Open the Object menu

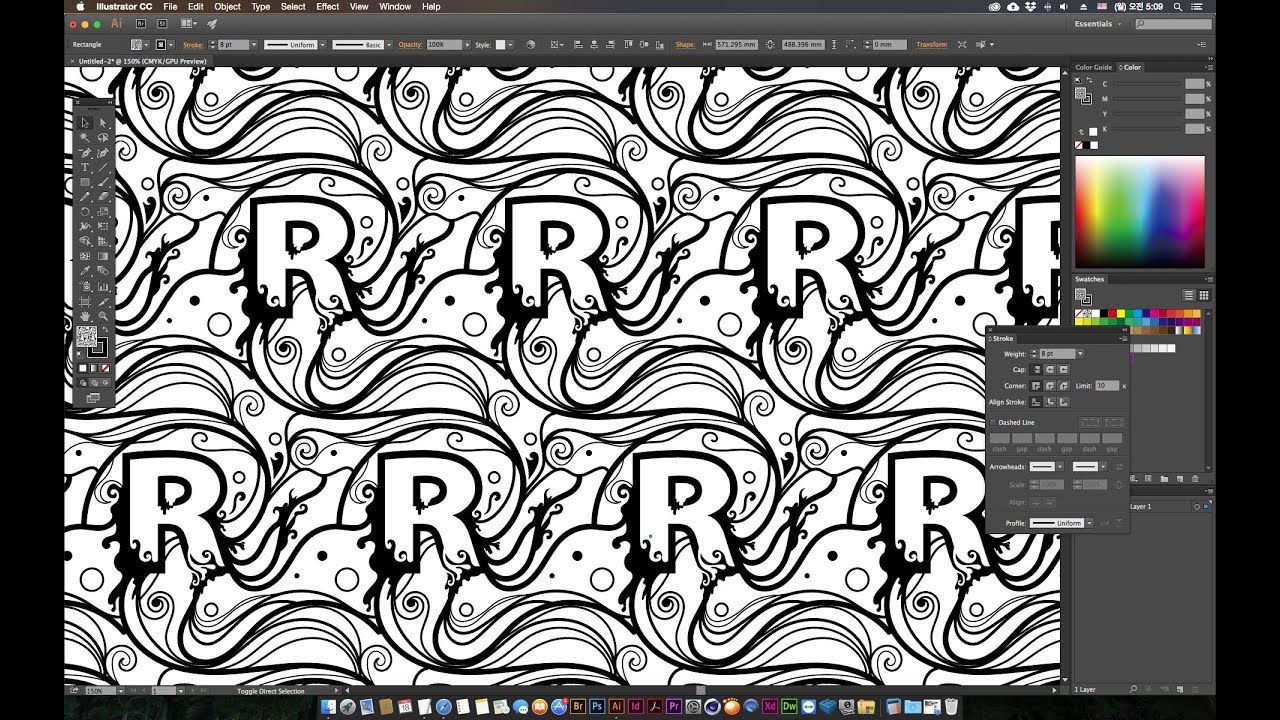point(227,6)
